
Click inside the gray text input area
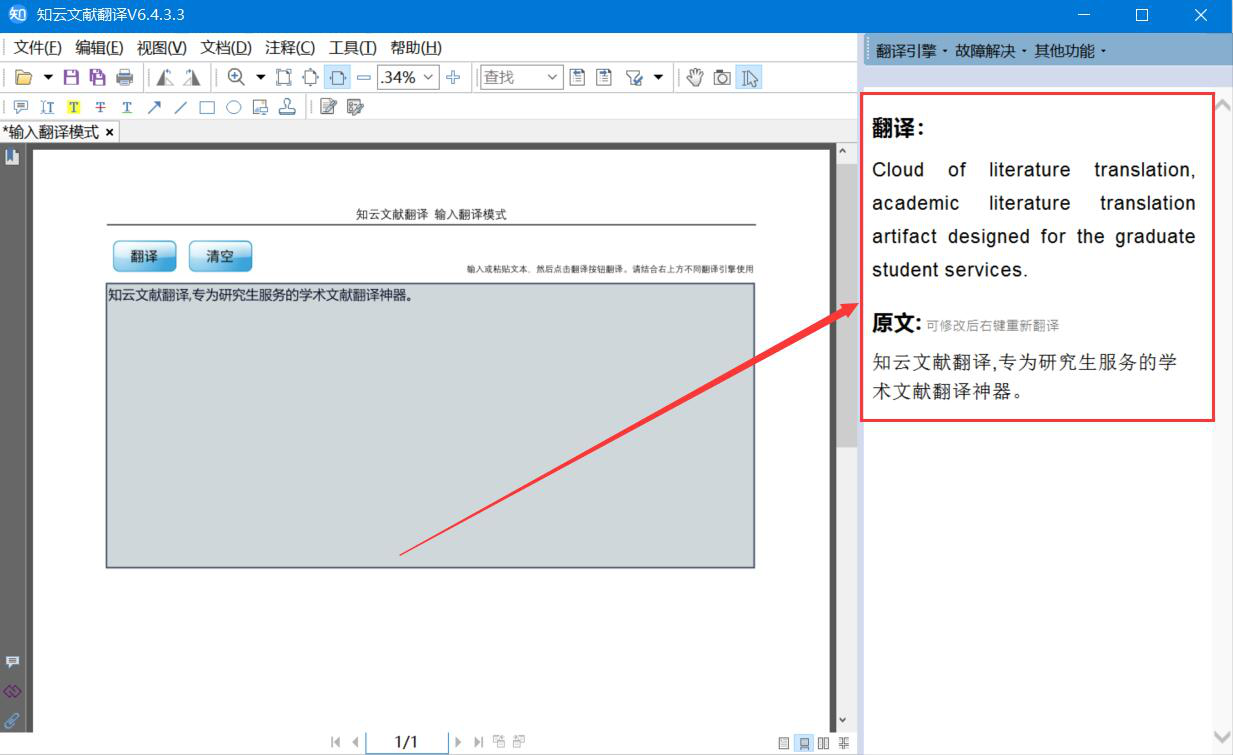430,425
